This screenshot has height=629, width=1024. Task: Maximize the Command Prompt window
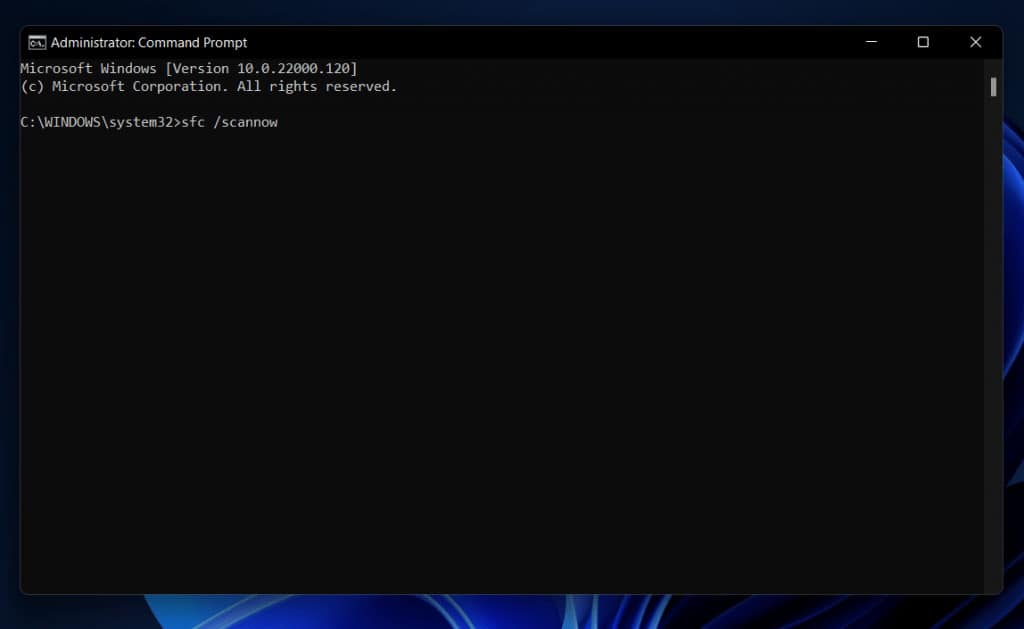click(923, 42)
